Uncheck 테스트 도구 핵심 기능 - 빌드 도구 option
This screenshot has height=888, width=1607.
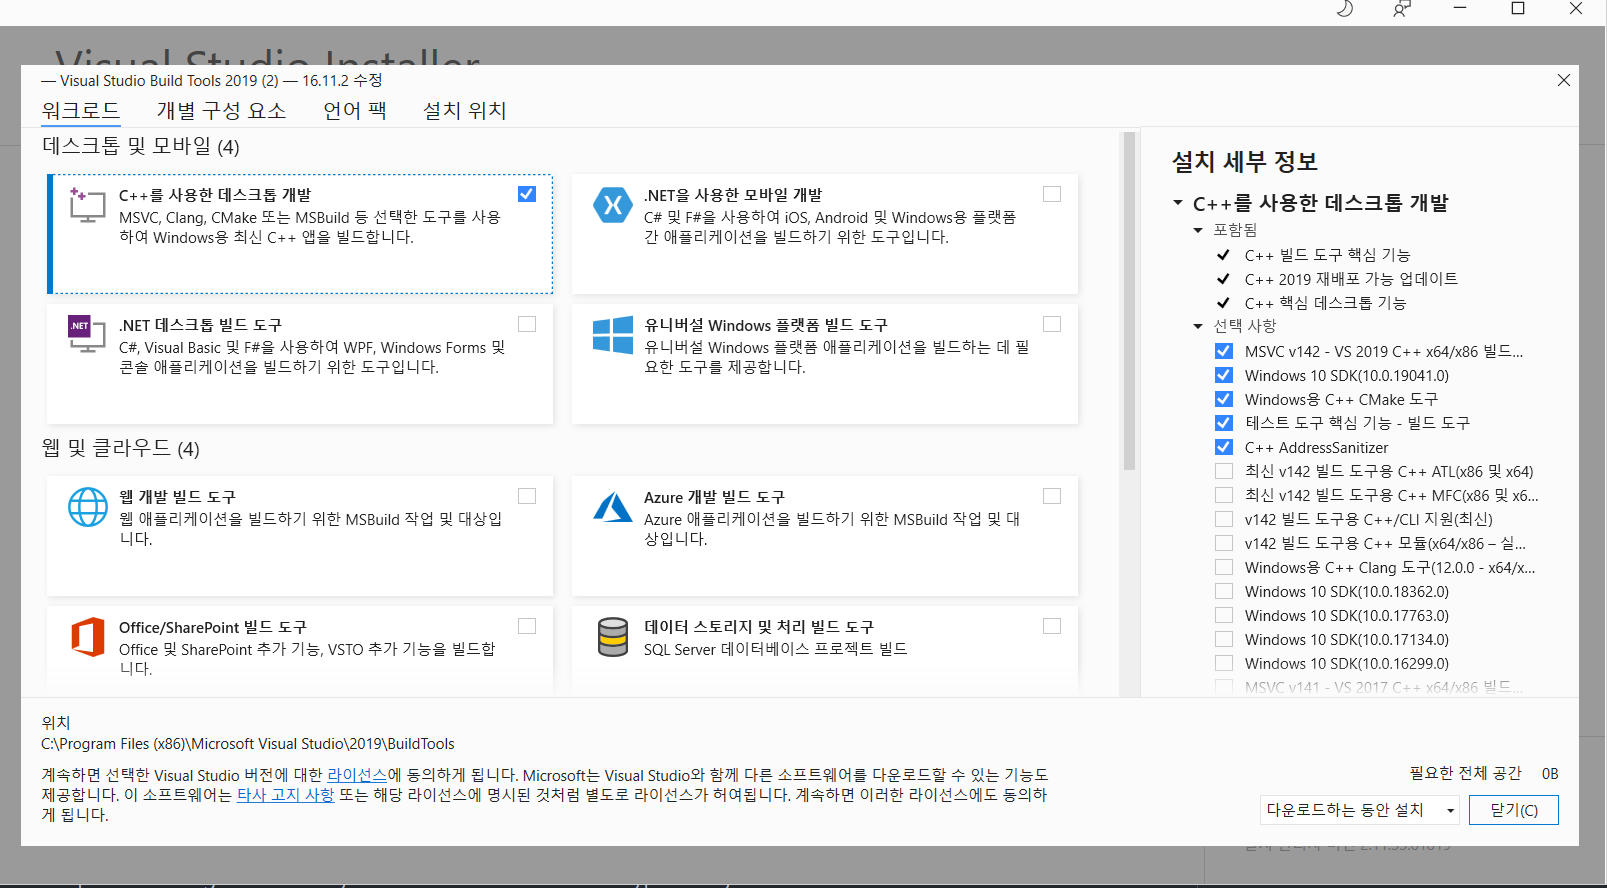click(1224, 423)
